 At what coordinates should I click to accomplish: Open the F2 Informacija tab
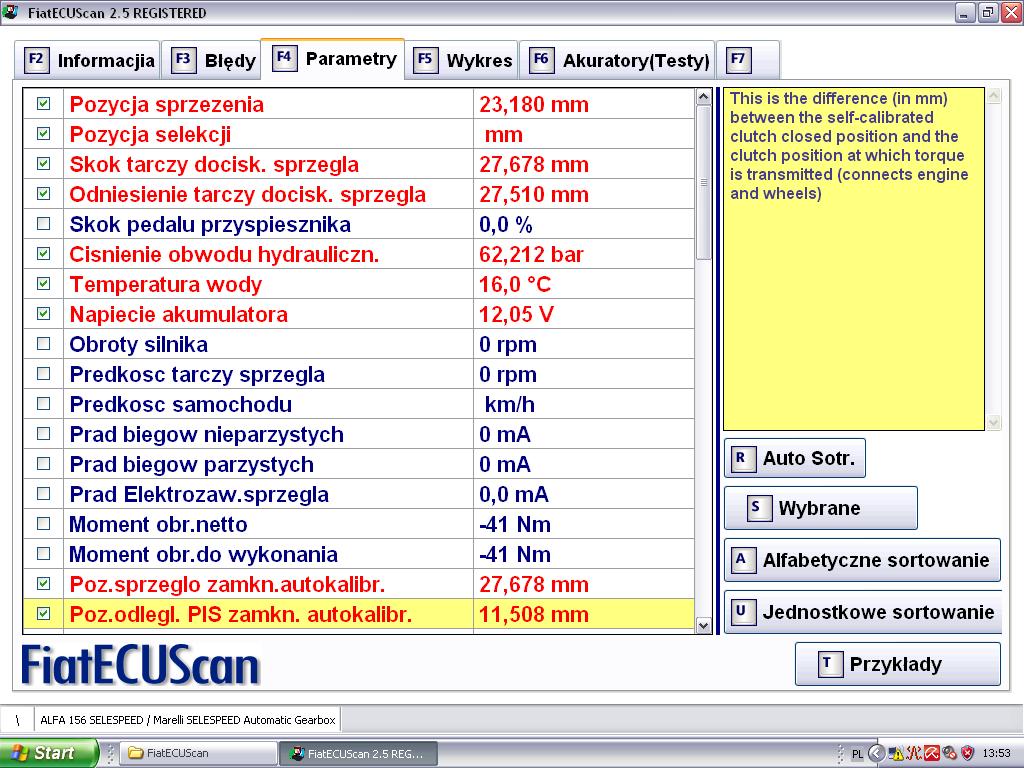tap(88, 60)
